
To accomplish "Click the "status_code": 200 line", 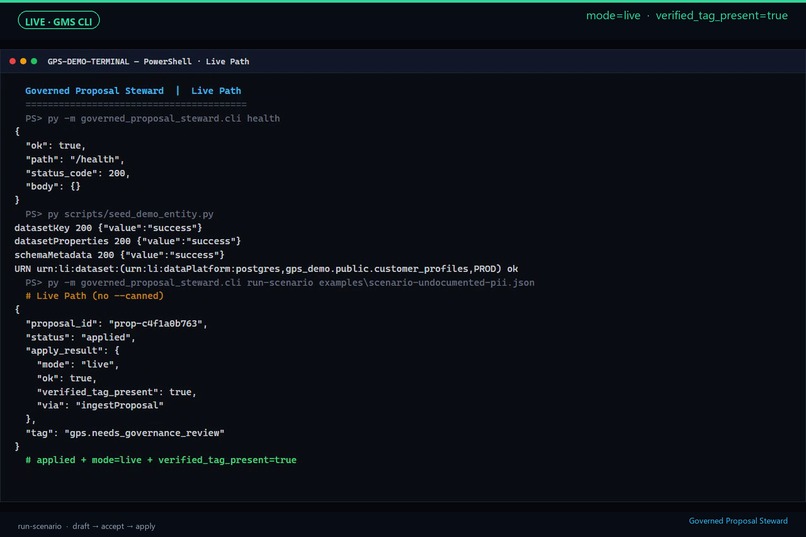I will coord(78,173).
